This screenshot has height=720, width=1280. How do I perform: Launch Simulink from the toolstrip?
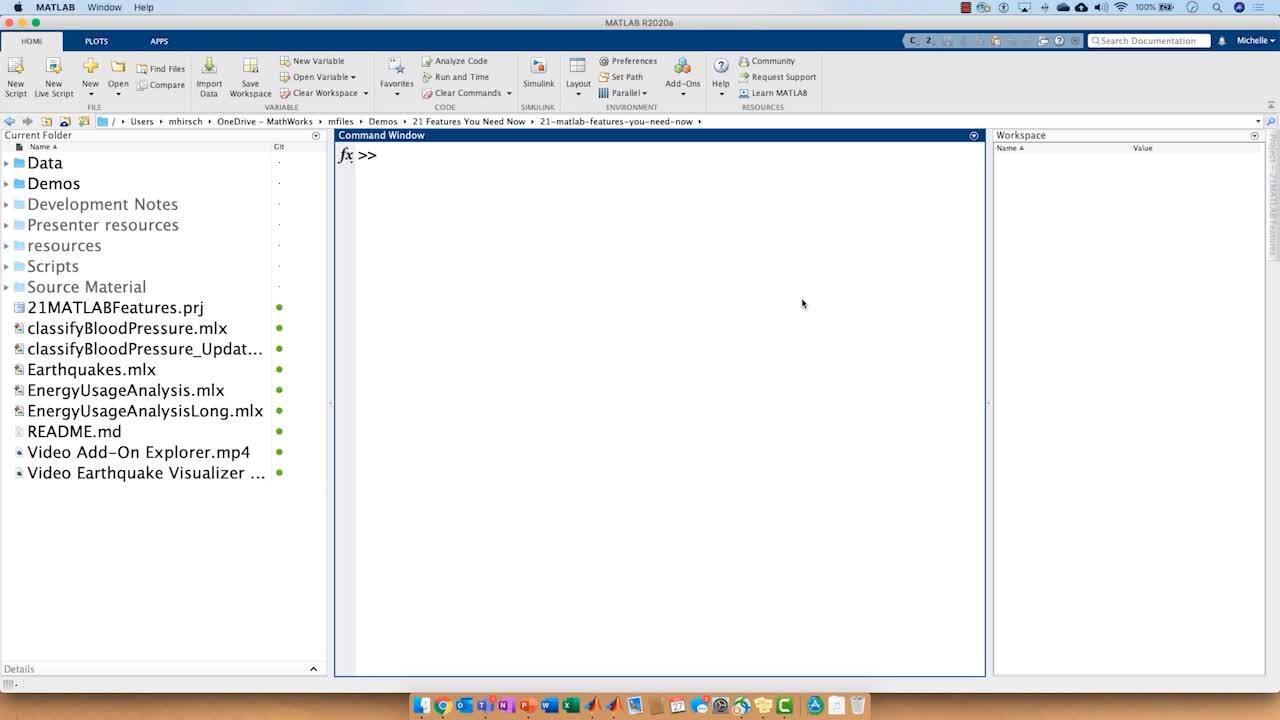click(x=538, y=70)
